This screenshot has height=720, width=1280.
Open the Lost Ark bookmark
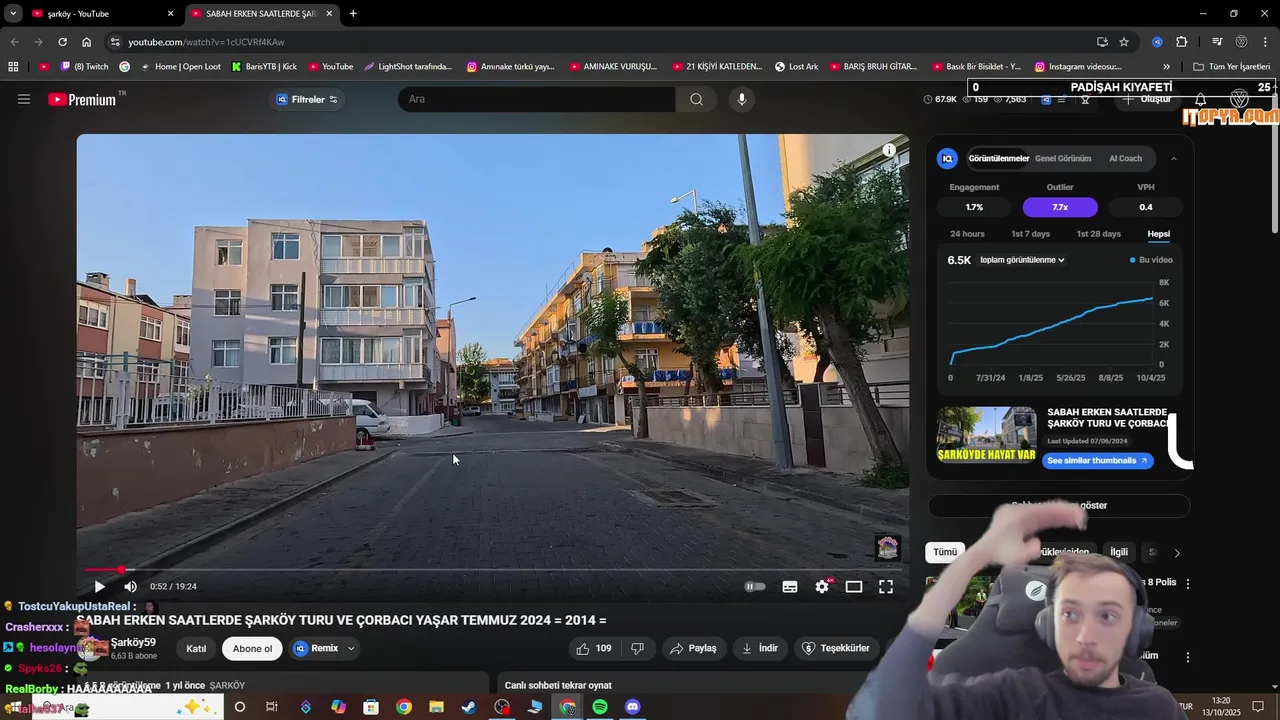[796, 66]
